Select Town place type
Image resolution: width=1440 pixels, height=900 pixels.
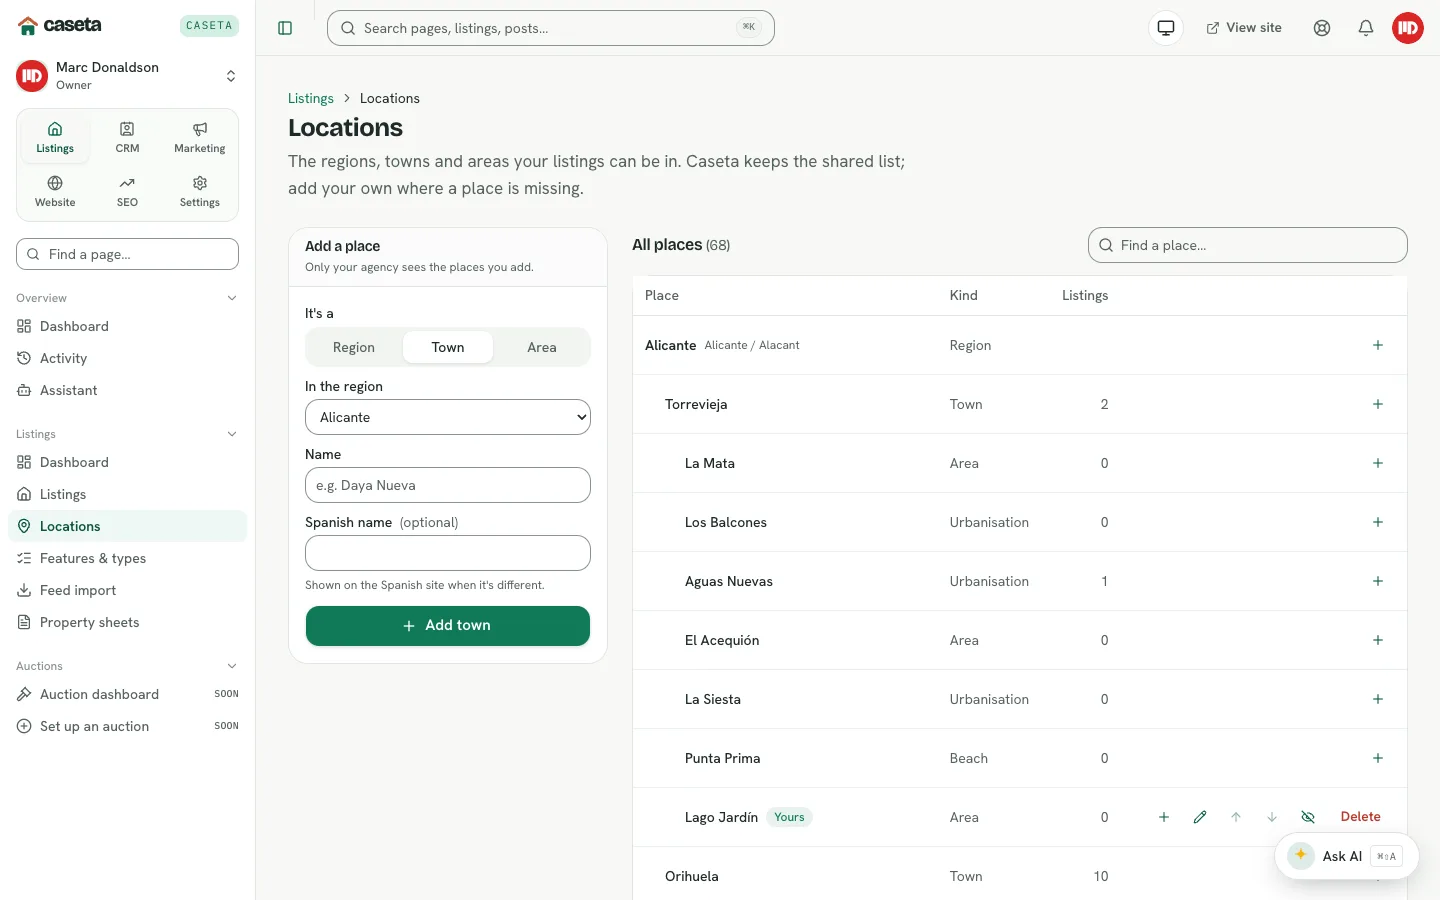(448, 347)
